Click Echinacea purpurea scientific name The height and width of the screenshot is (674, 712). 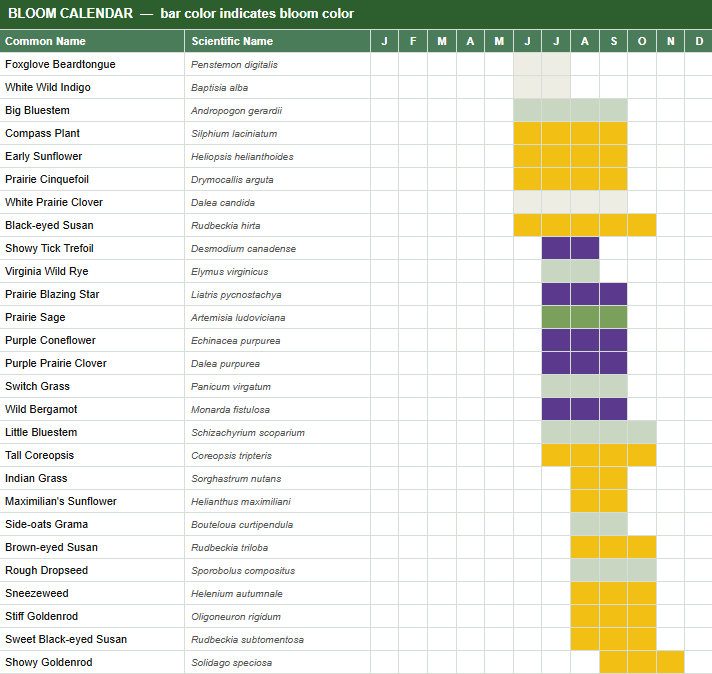(277, 341)
